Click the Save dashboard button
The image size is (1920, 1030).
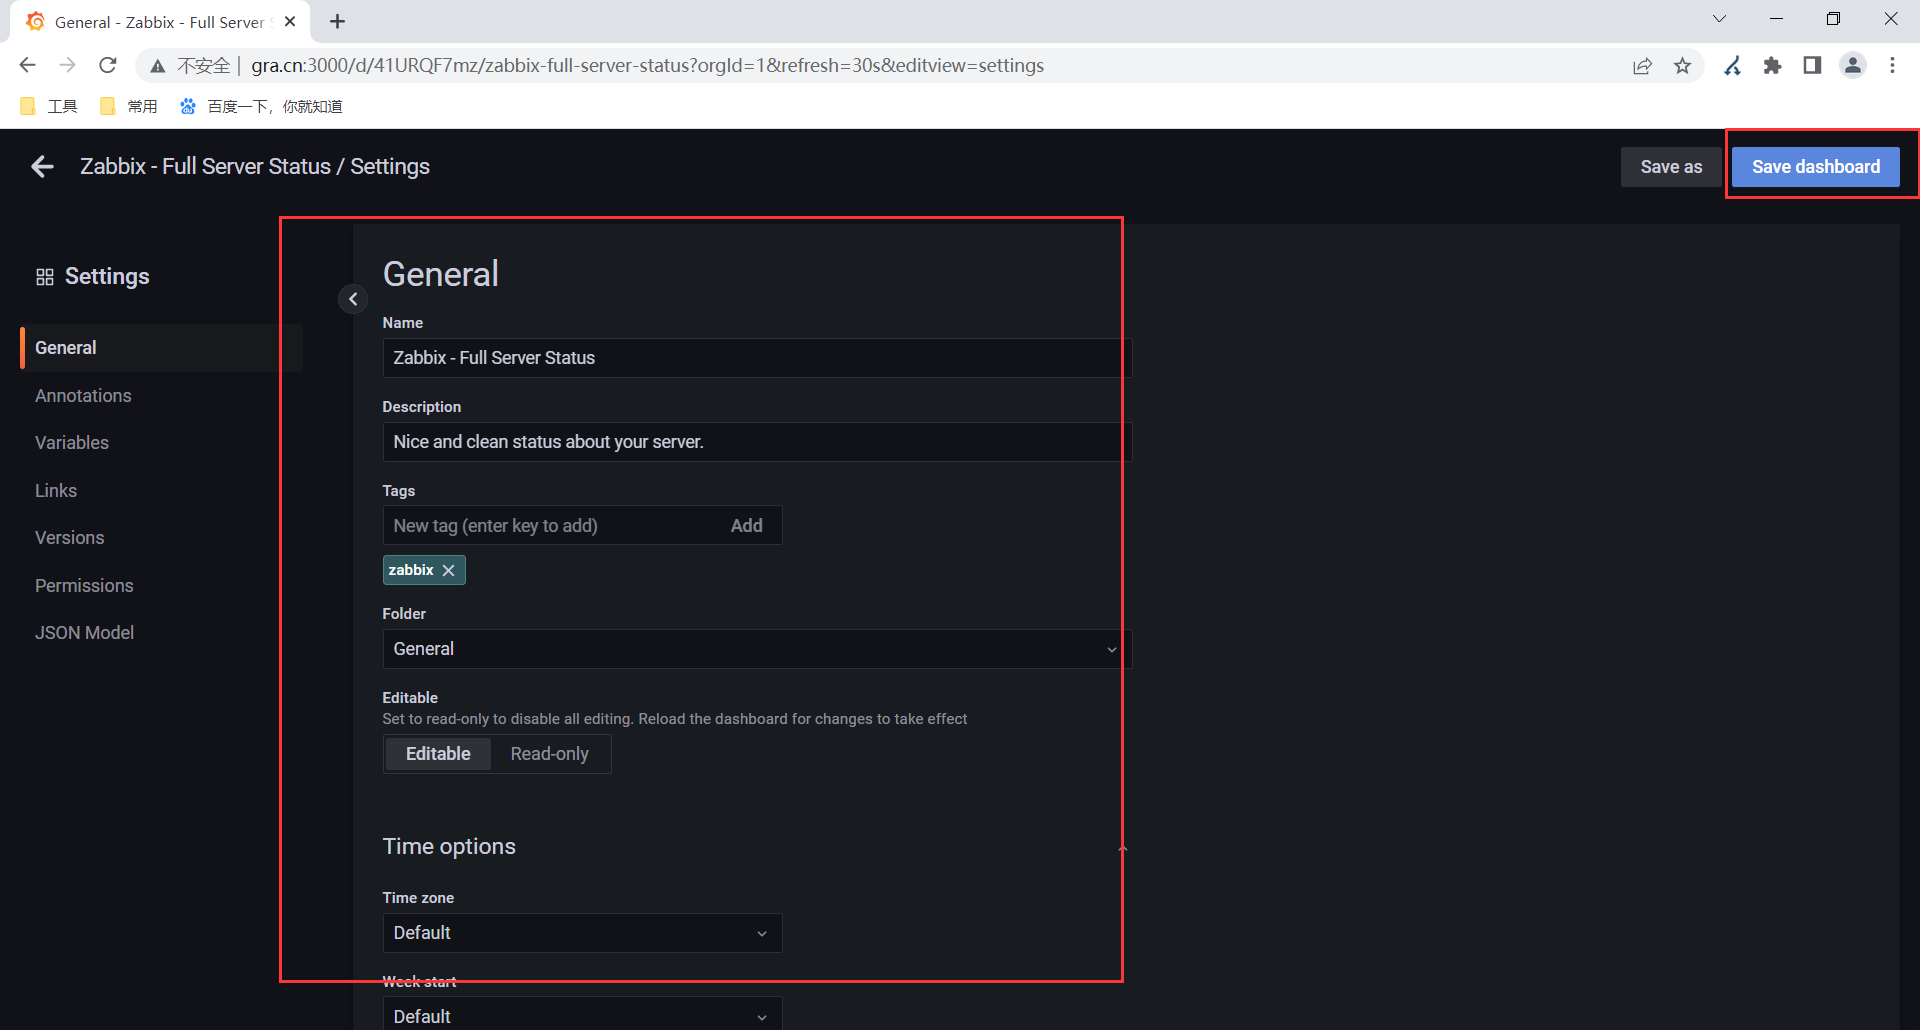click(1816, 167)
